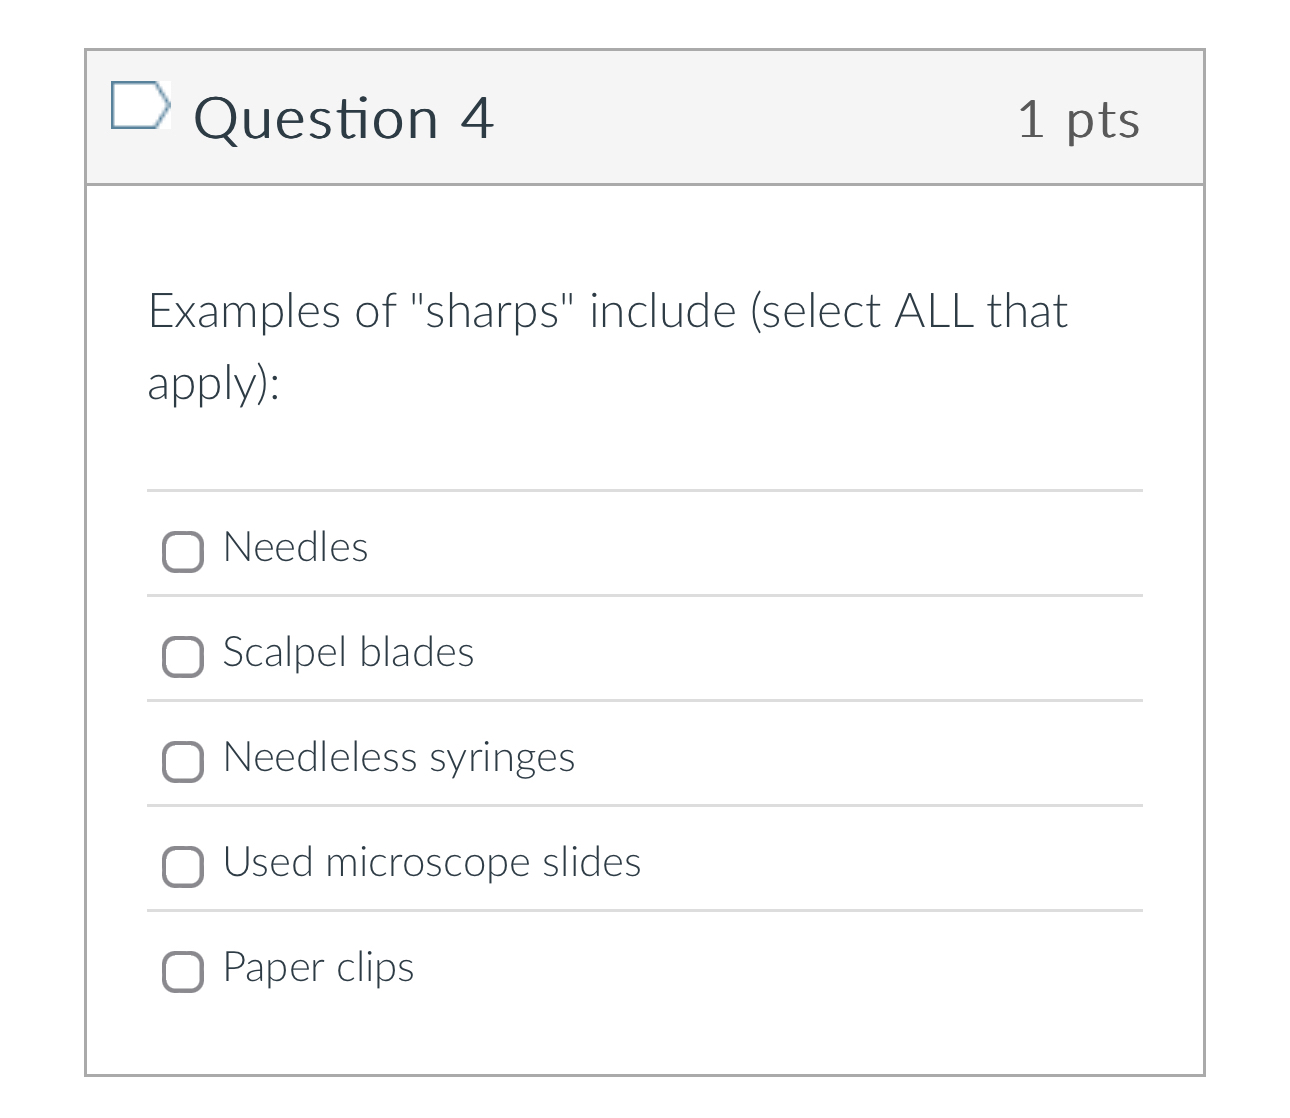1290x1118 pixels.
Task: Click "apply):" on the prompt's second line
Action: point(213,383)
